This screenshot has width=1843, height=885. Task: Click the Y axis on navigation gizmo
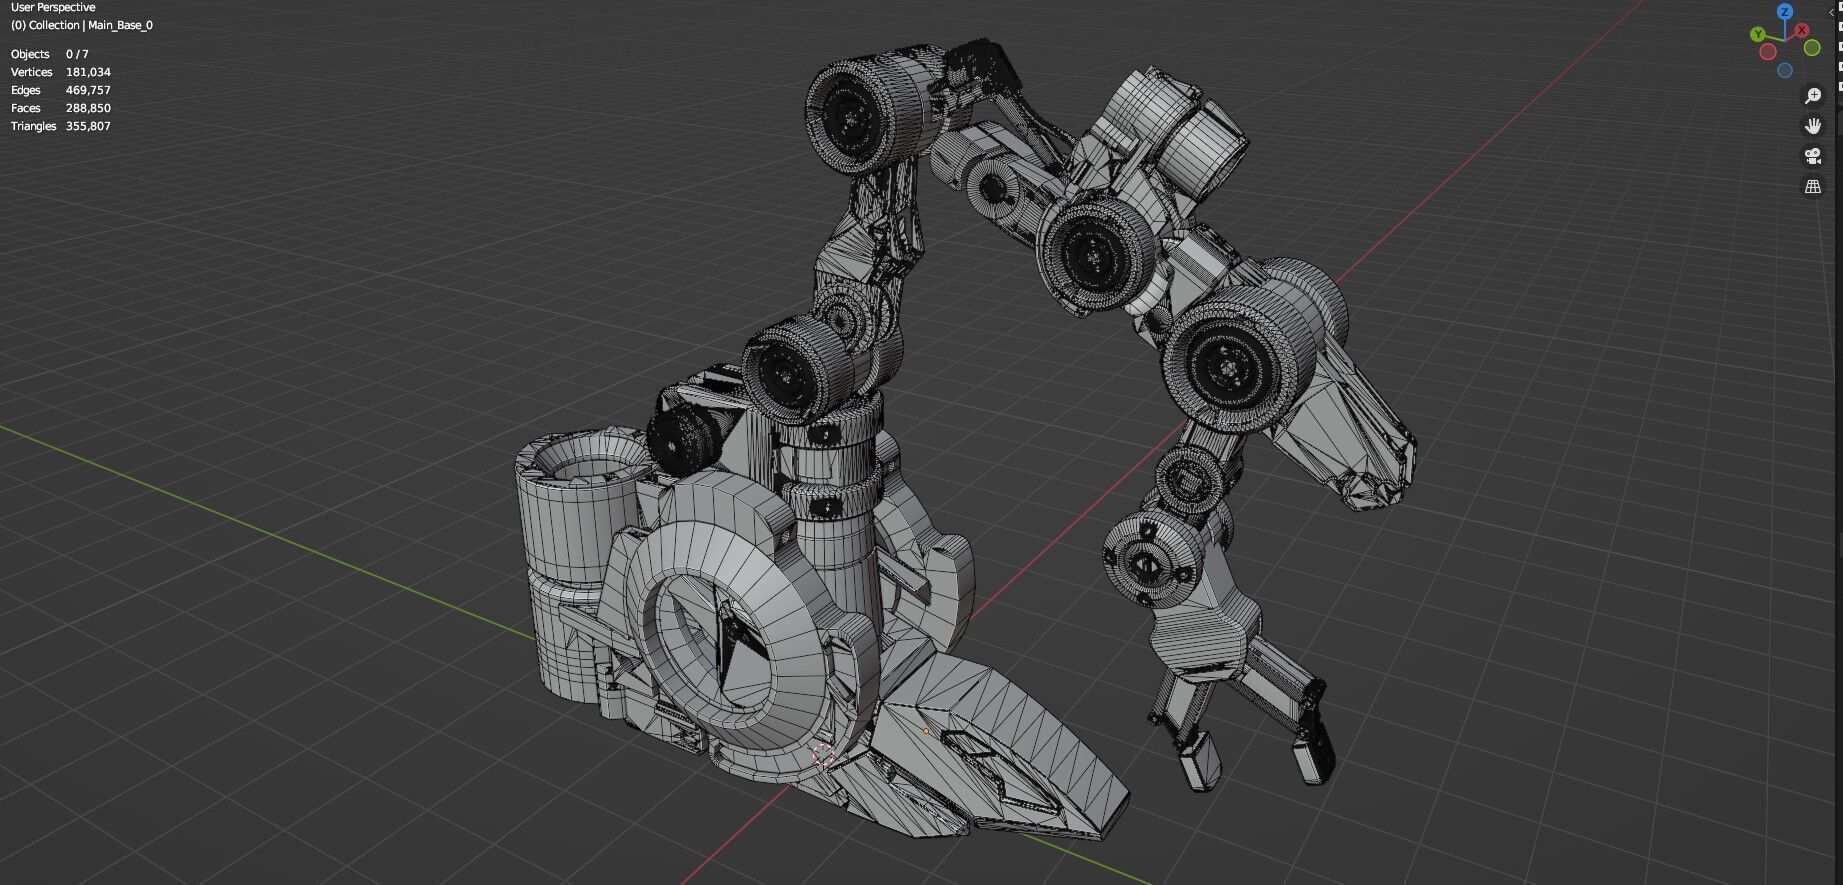click(1759, 35)
